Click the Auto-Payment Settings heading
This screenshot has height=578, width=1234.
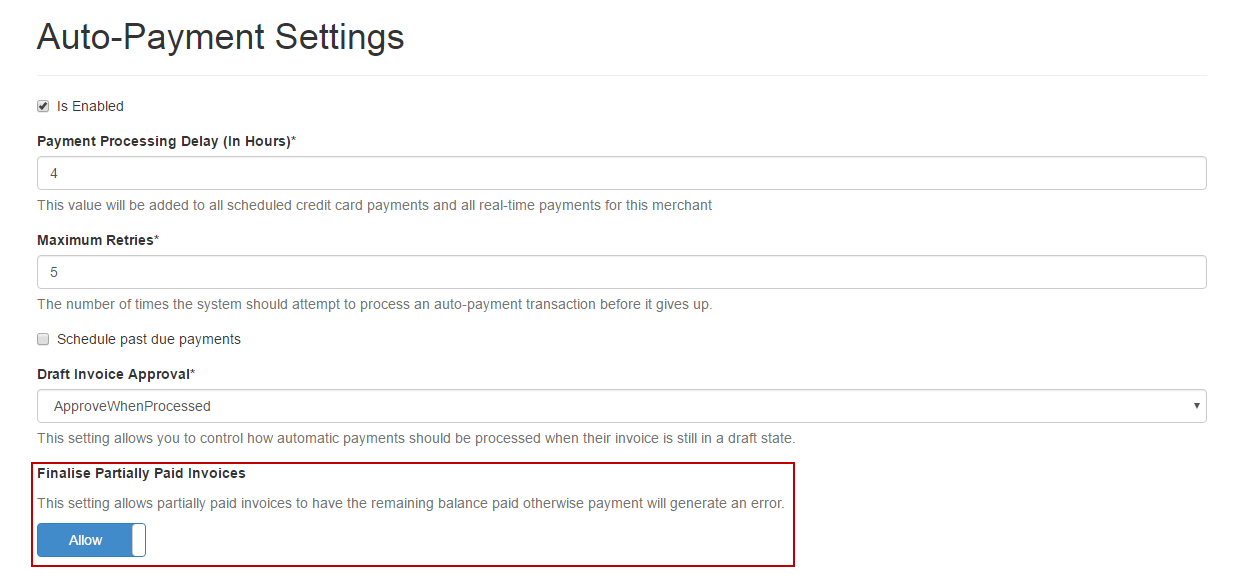[x=220, y=37]
